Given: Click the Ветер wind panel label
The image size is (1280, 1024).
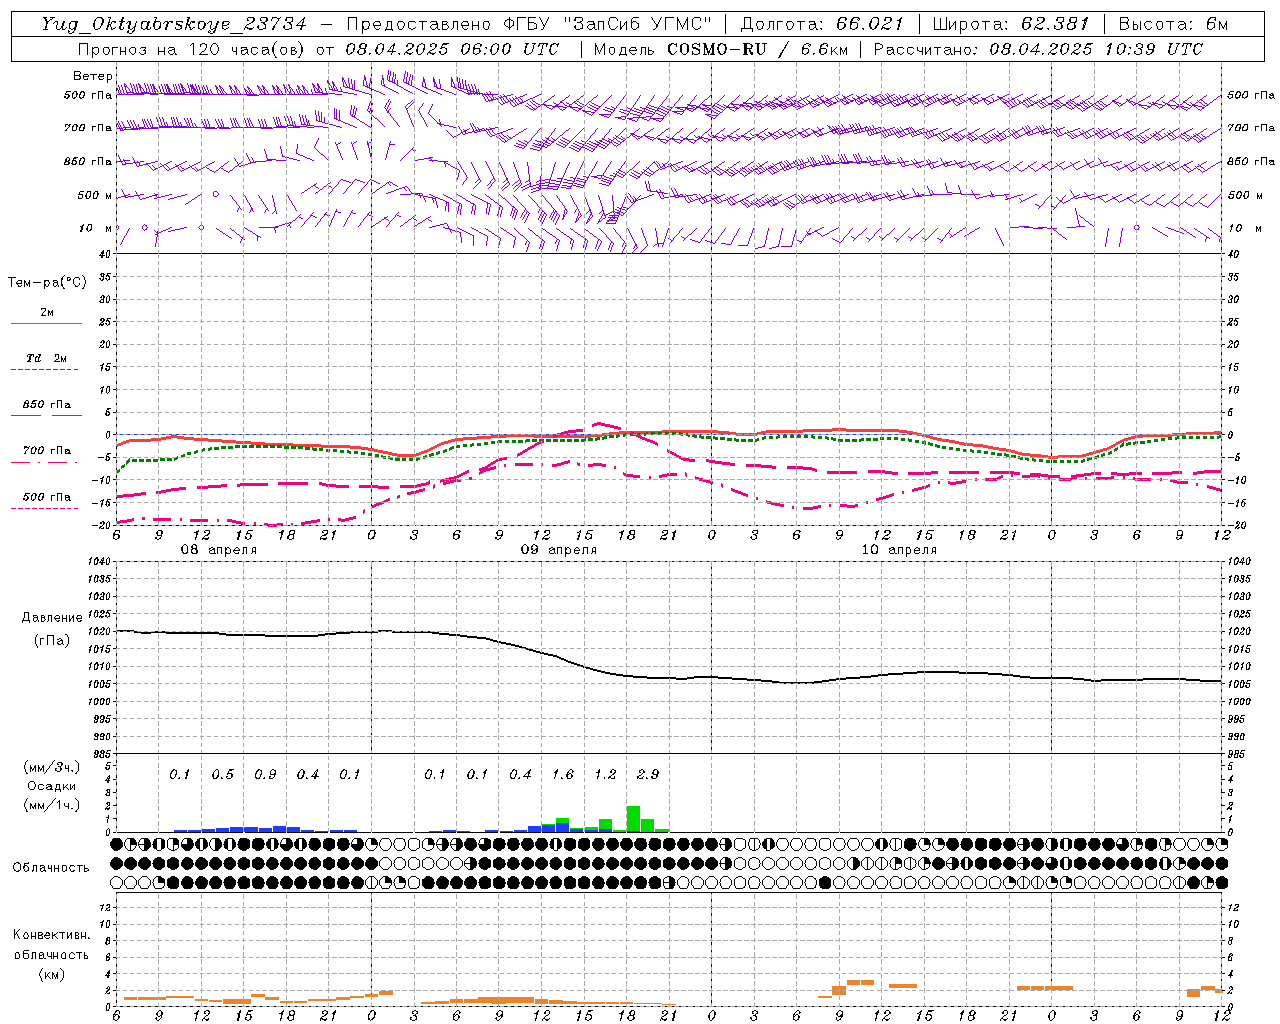Looking at the screenshot, I should click(x=93, y=76).
